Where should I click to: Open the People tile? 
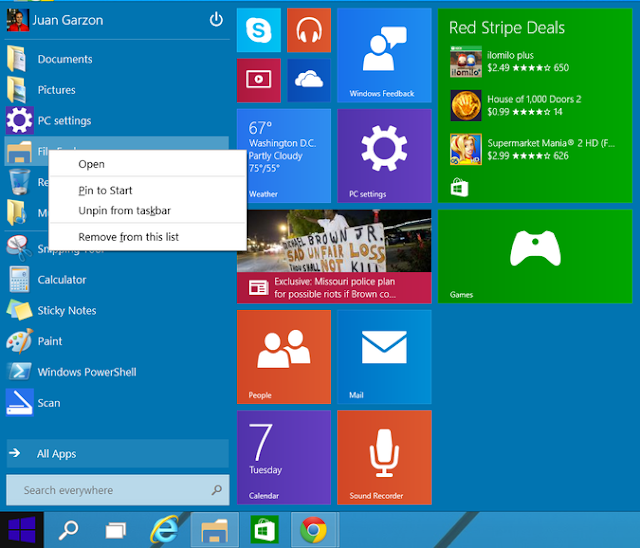[x=284, y=357]
